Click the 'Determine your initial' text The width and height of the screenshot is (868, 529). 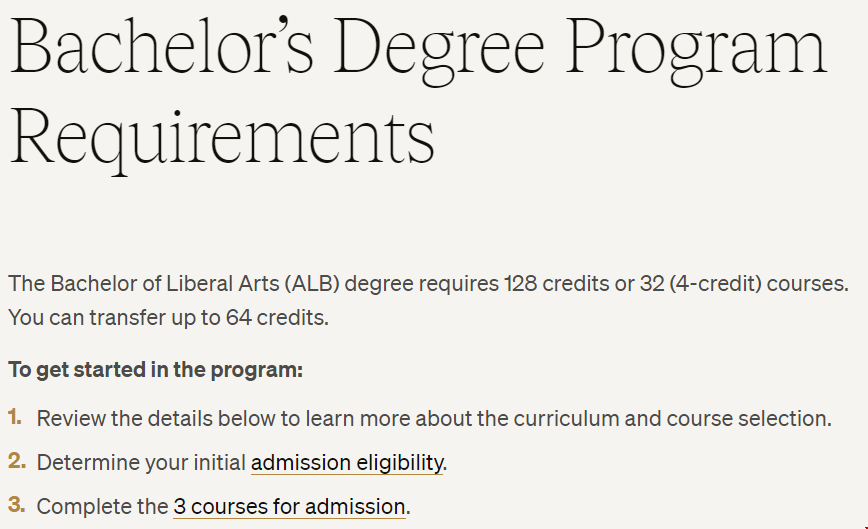click(x=141, y=463)
